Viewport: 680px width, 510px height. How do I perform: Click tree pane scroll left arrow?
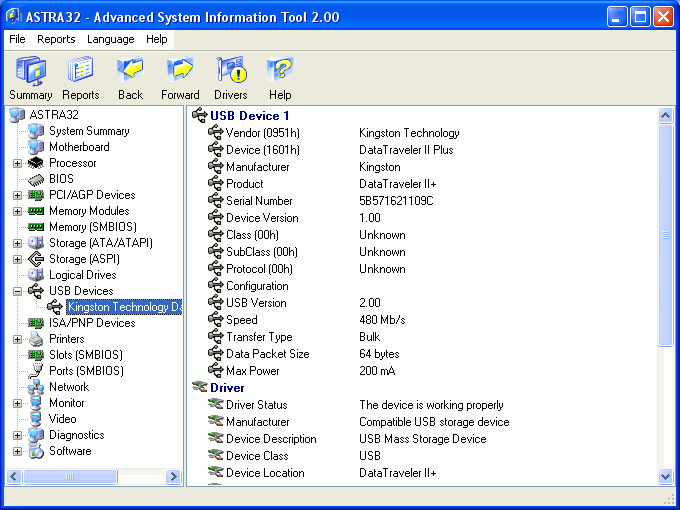[14, 476]
